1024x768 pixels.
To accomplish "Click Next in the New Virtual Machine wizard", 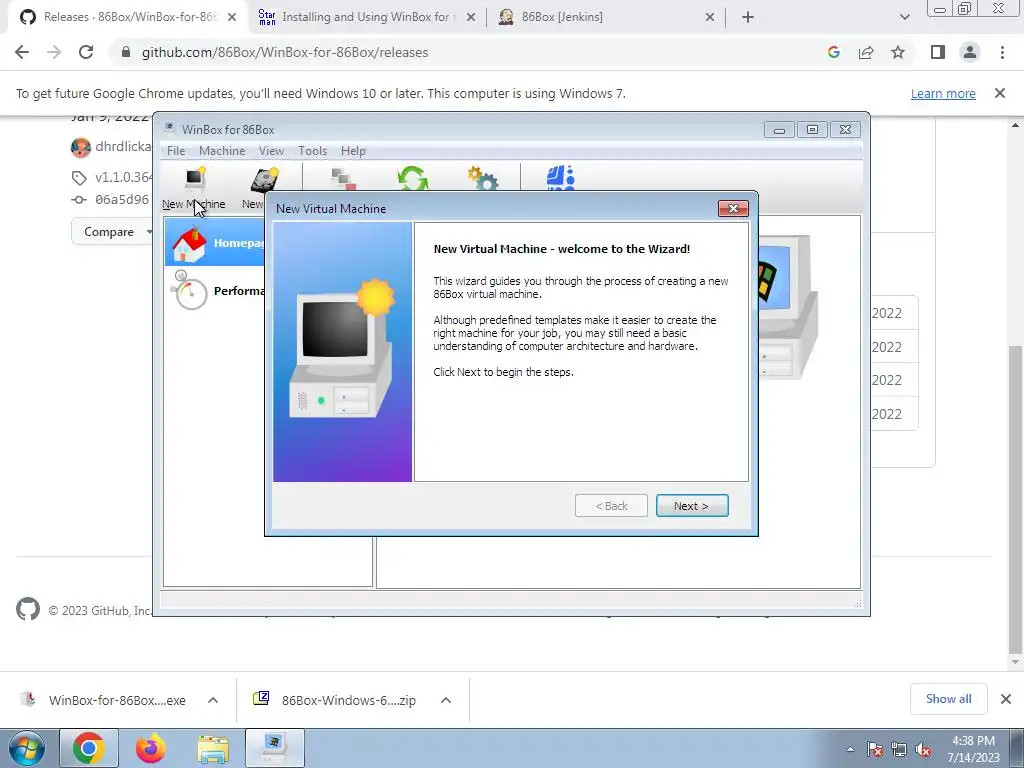I will point(692,506).
